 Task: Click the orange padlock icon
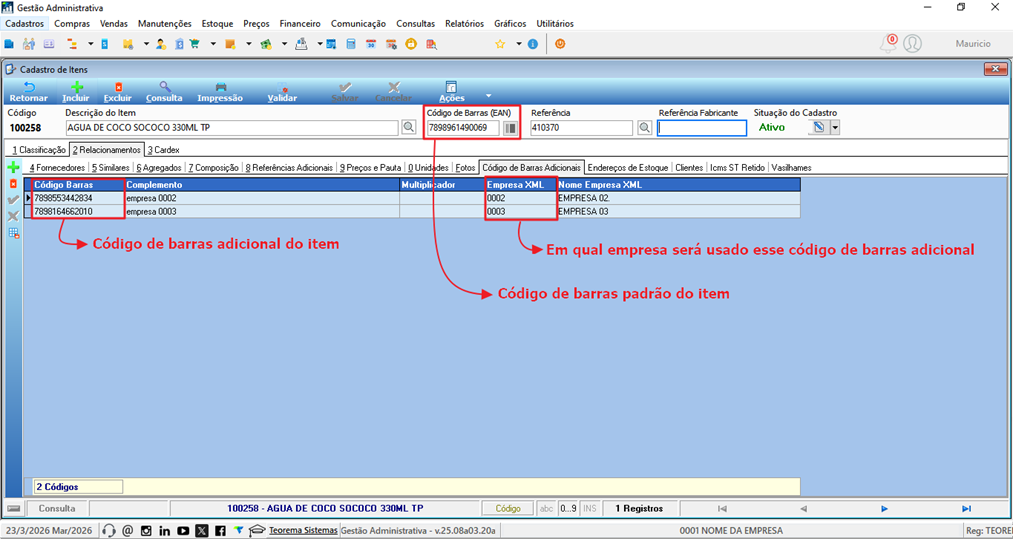(410, 44)
